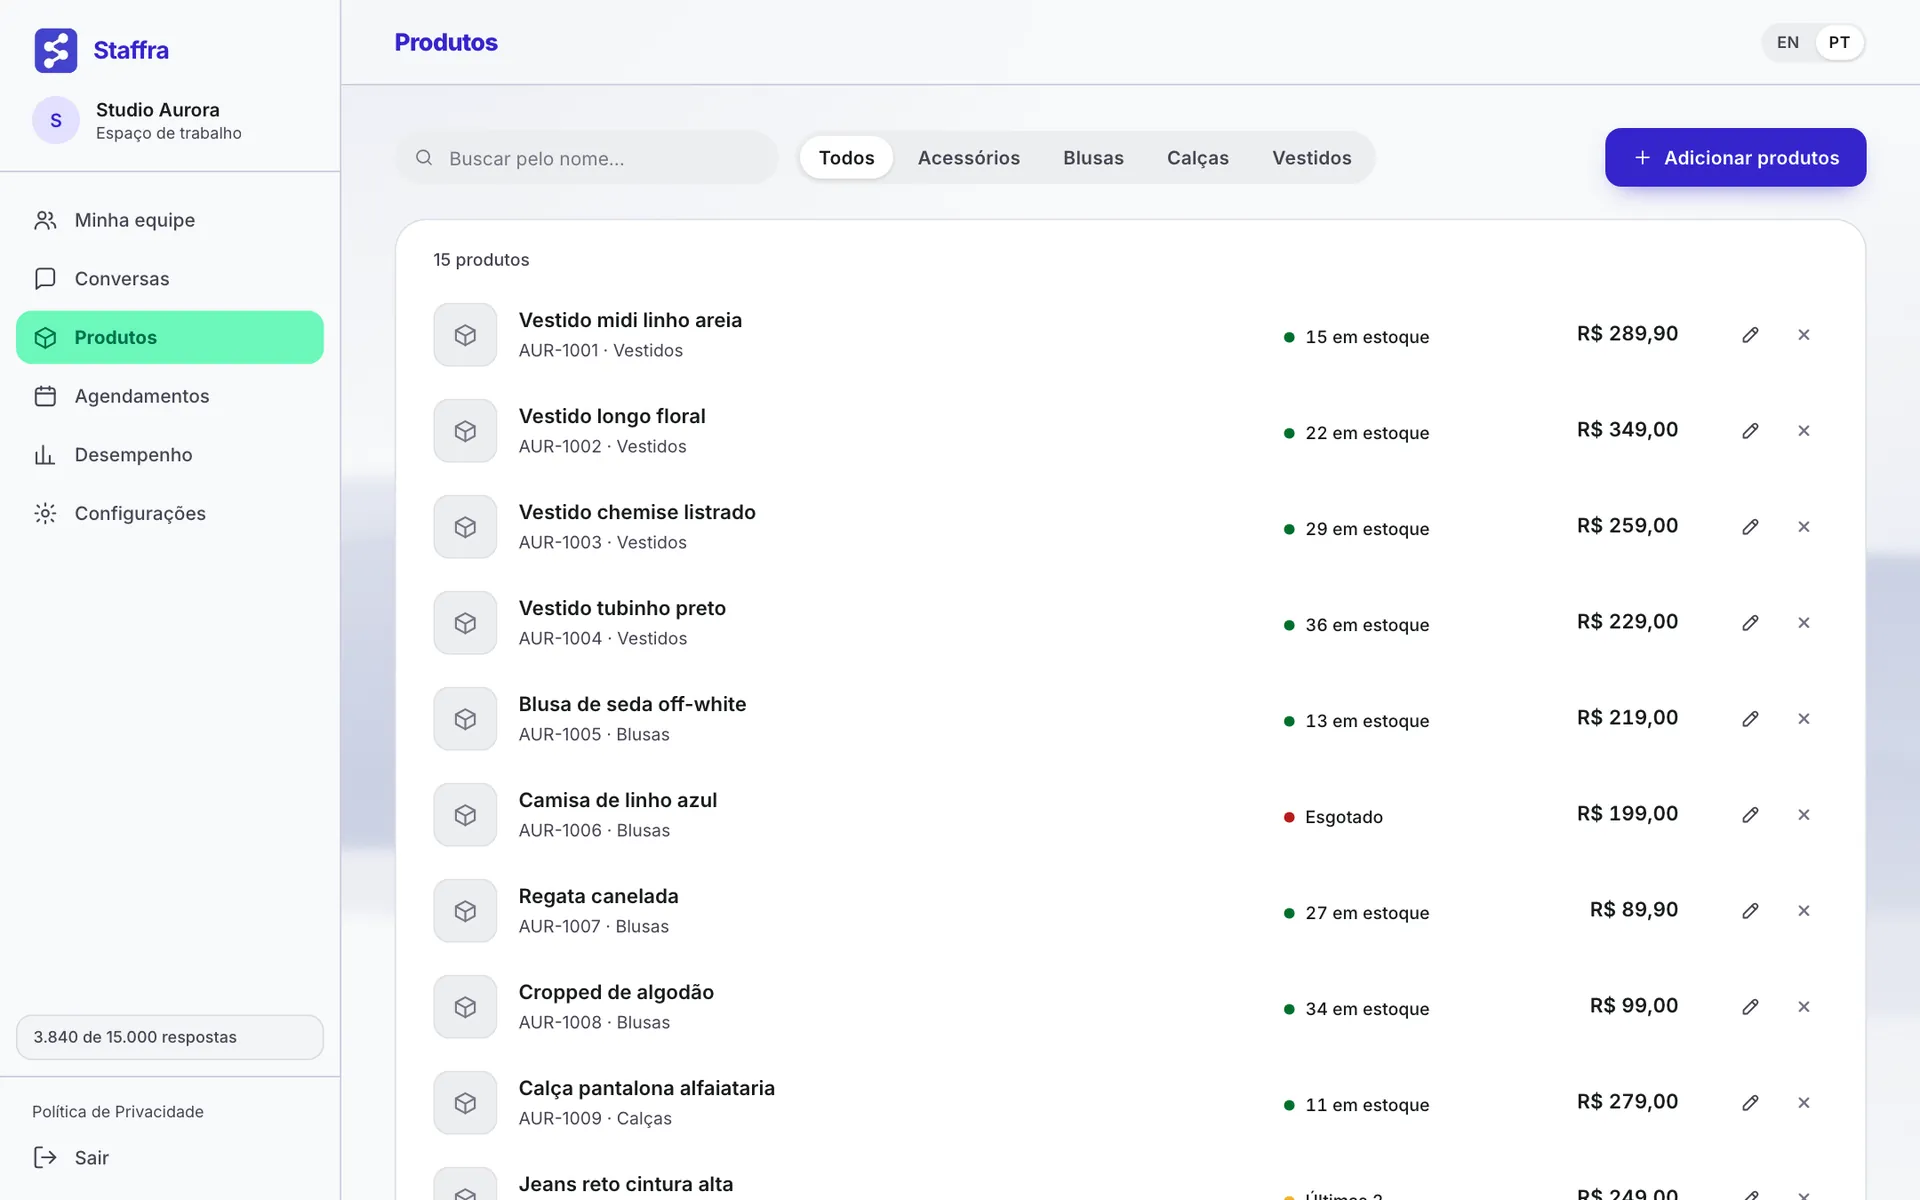Remove Calça pantalona alfaiataria product
Image resolution: width=1920 pixels, height=1200 pixels.
pyautogui.click(x=1804, y=1103)
